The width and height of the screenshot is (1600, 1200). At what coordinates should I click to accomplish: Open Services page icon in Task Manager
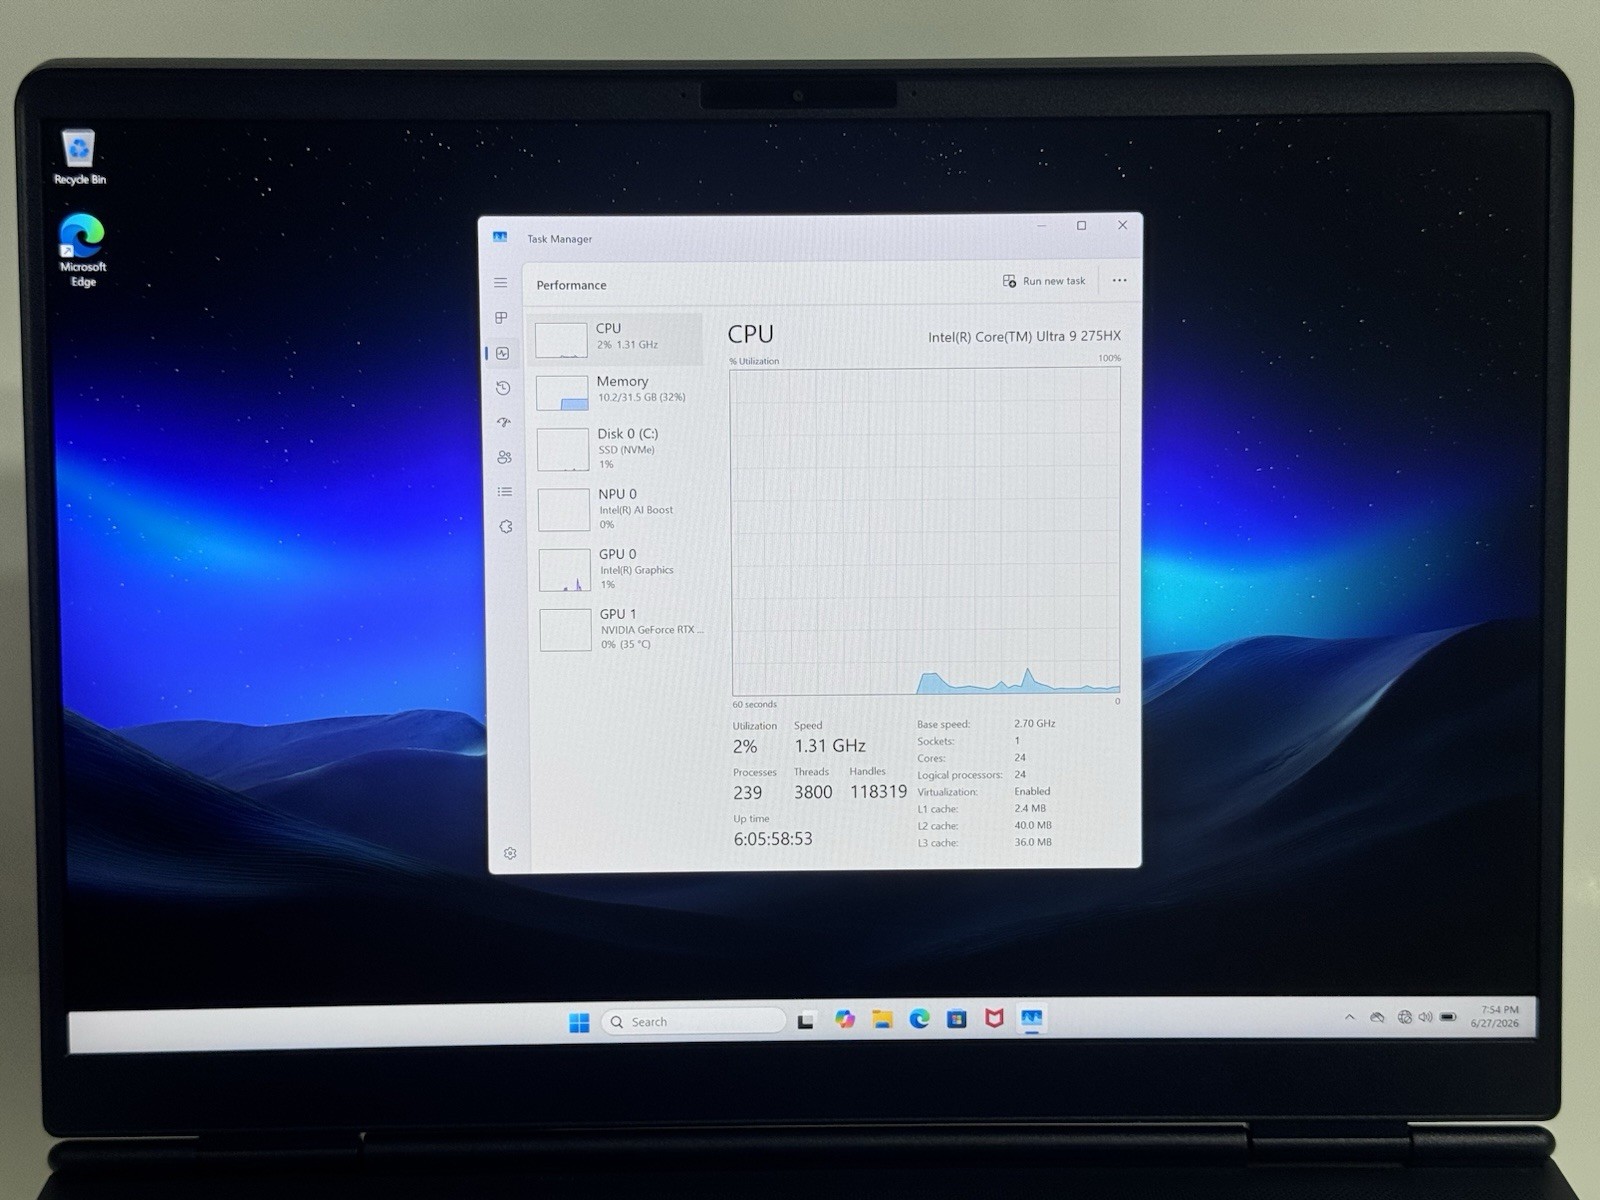click(506, 527)
